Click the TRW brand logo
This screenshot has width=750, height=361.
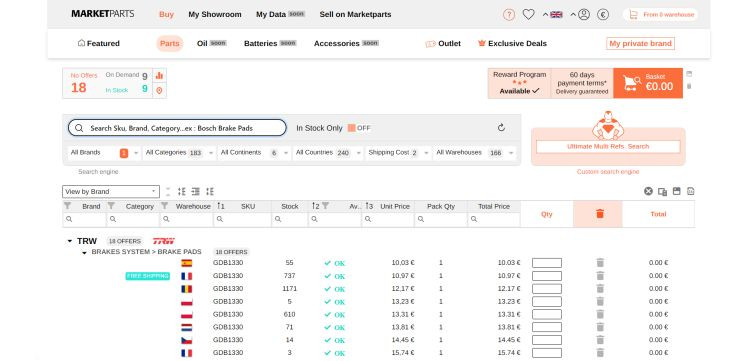(163, 241)
